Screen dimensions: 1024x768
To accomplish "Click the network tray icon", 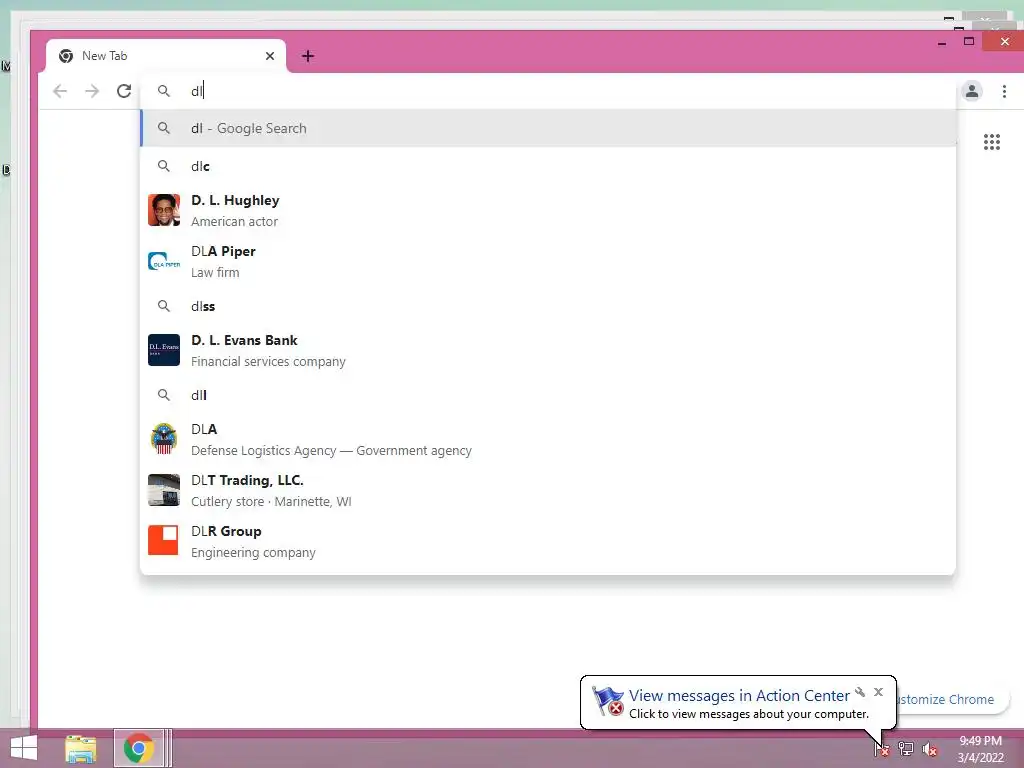I will point(906,749).
